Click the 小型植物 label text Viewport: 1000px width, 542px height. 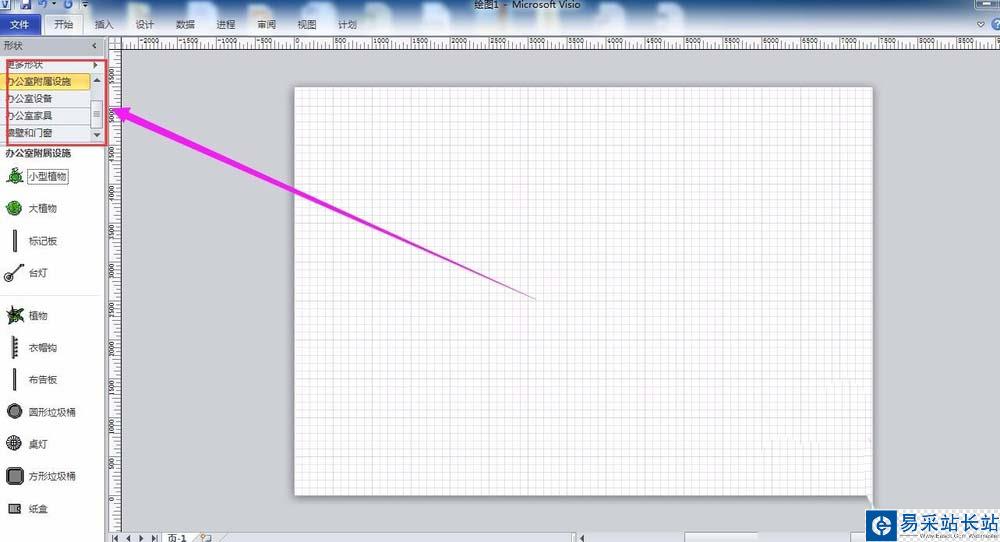point(47,177)
